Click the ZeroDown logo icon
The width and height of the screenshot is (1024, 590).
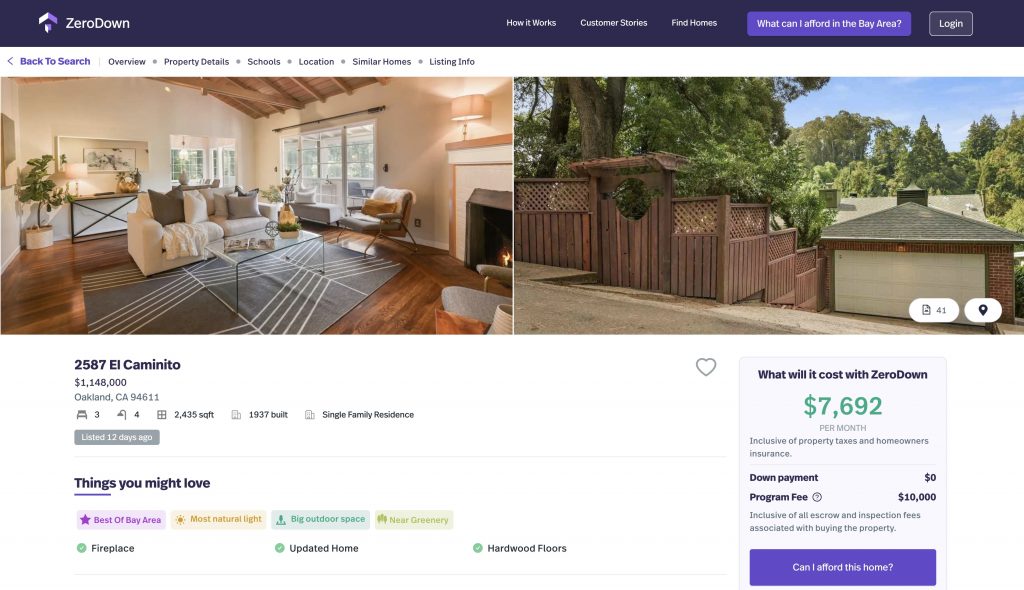[48, 23]
